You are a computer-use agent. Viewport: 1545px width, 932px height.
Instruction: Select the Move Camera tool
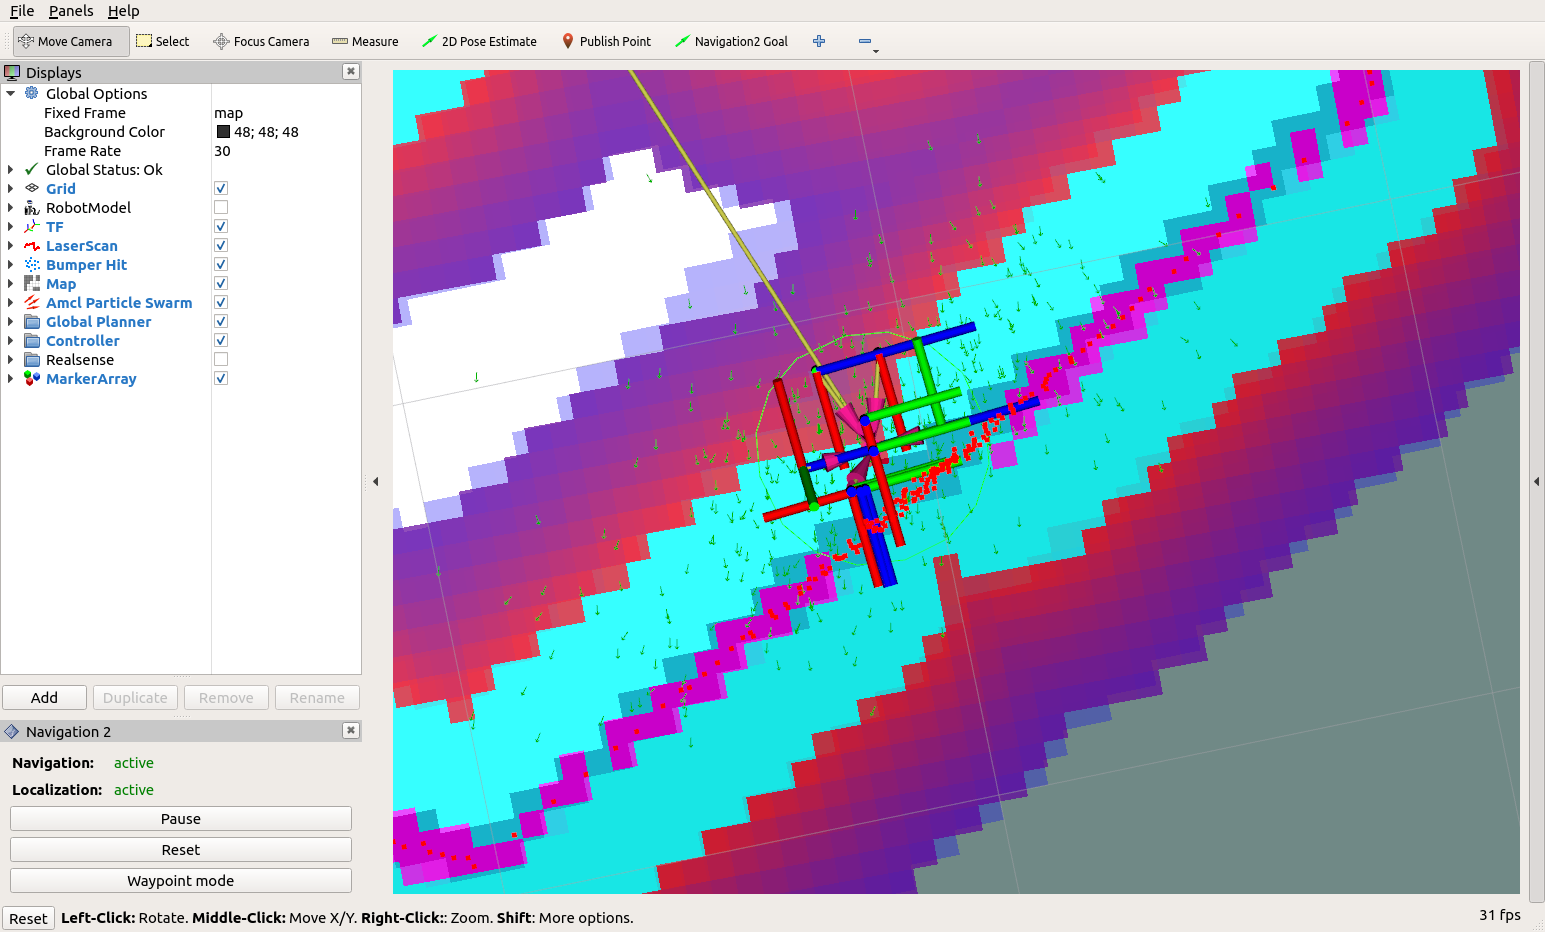point(64,41)
